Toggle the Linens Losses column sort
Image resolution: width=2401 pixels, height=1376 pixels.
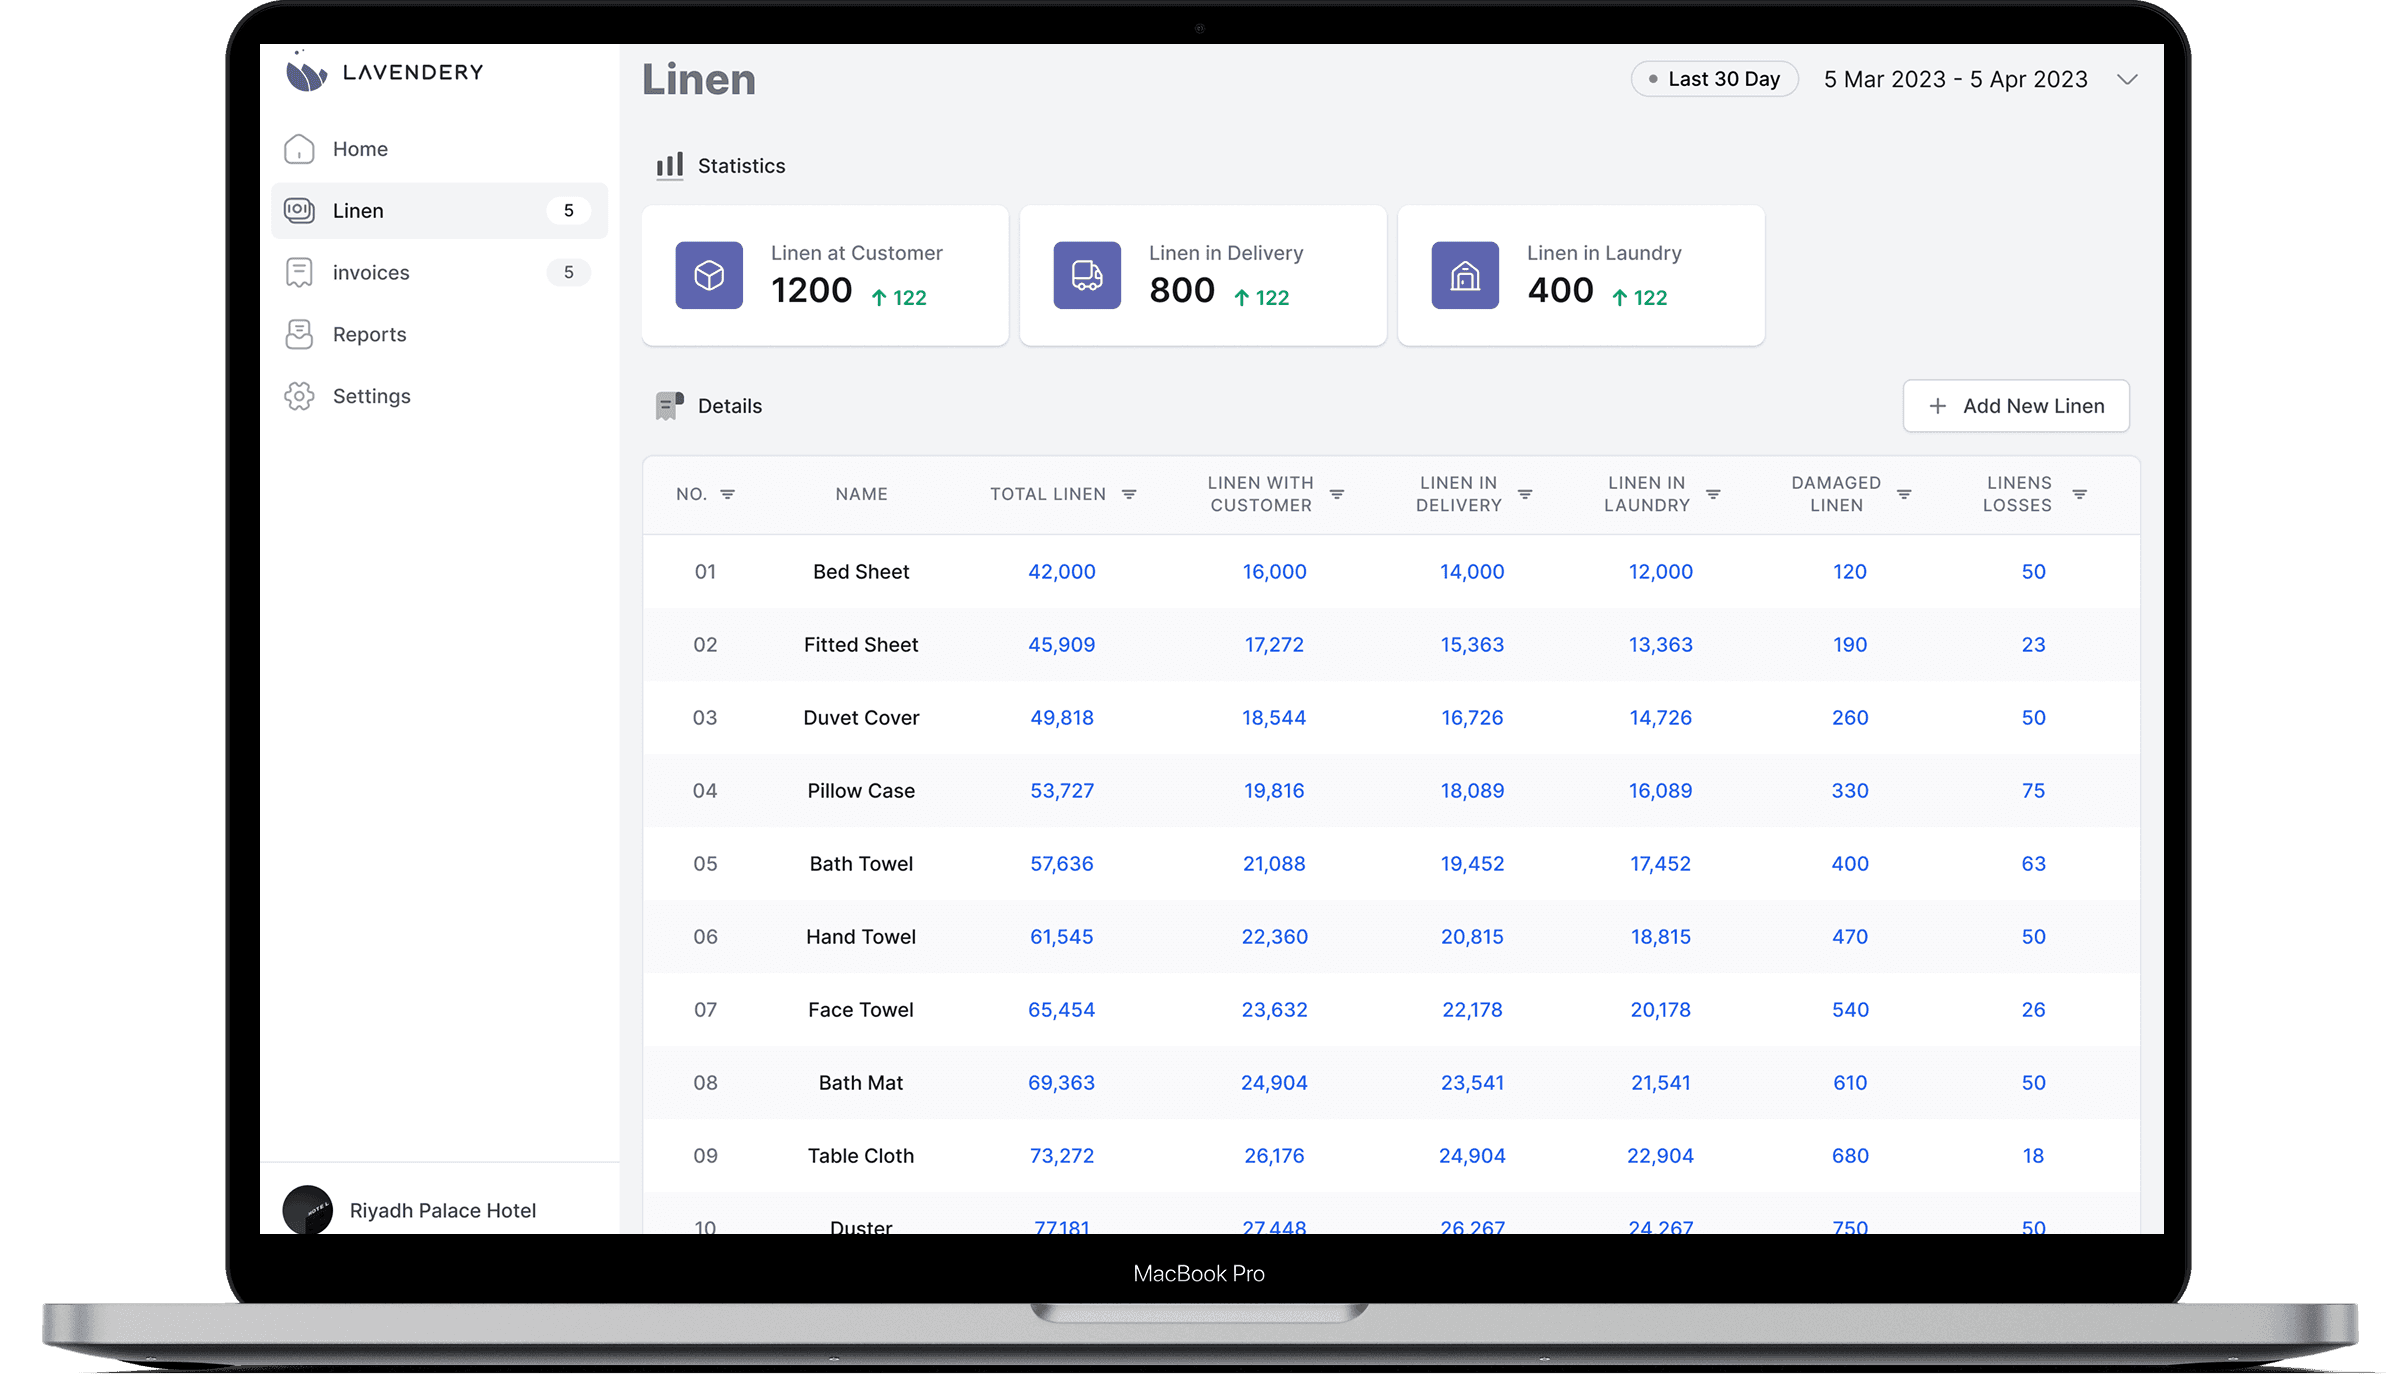click(2080, 494)
